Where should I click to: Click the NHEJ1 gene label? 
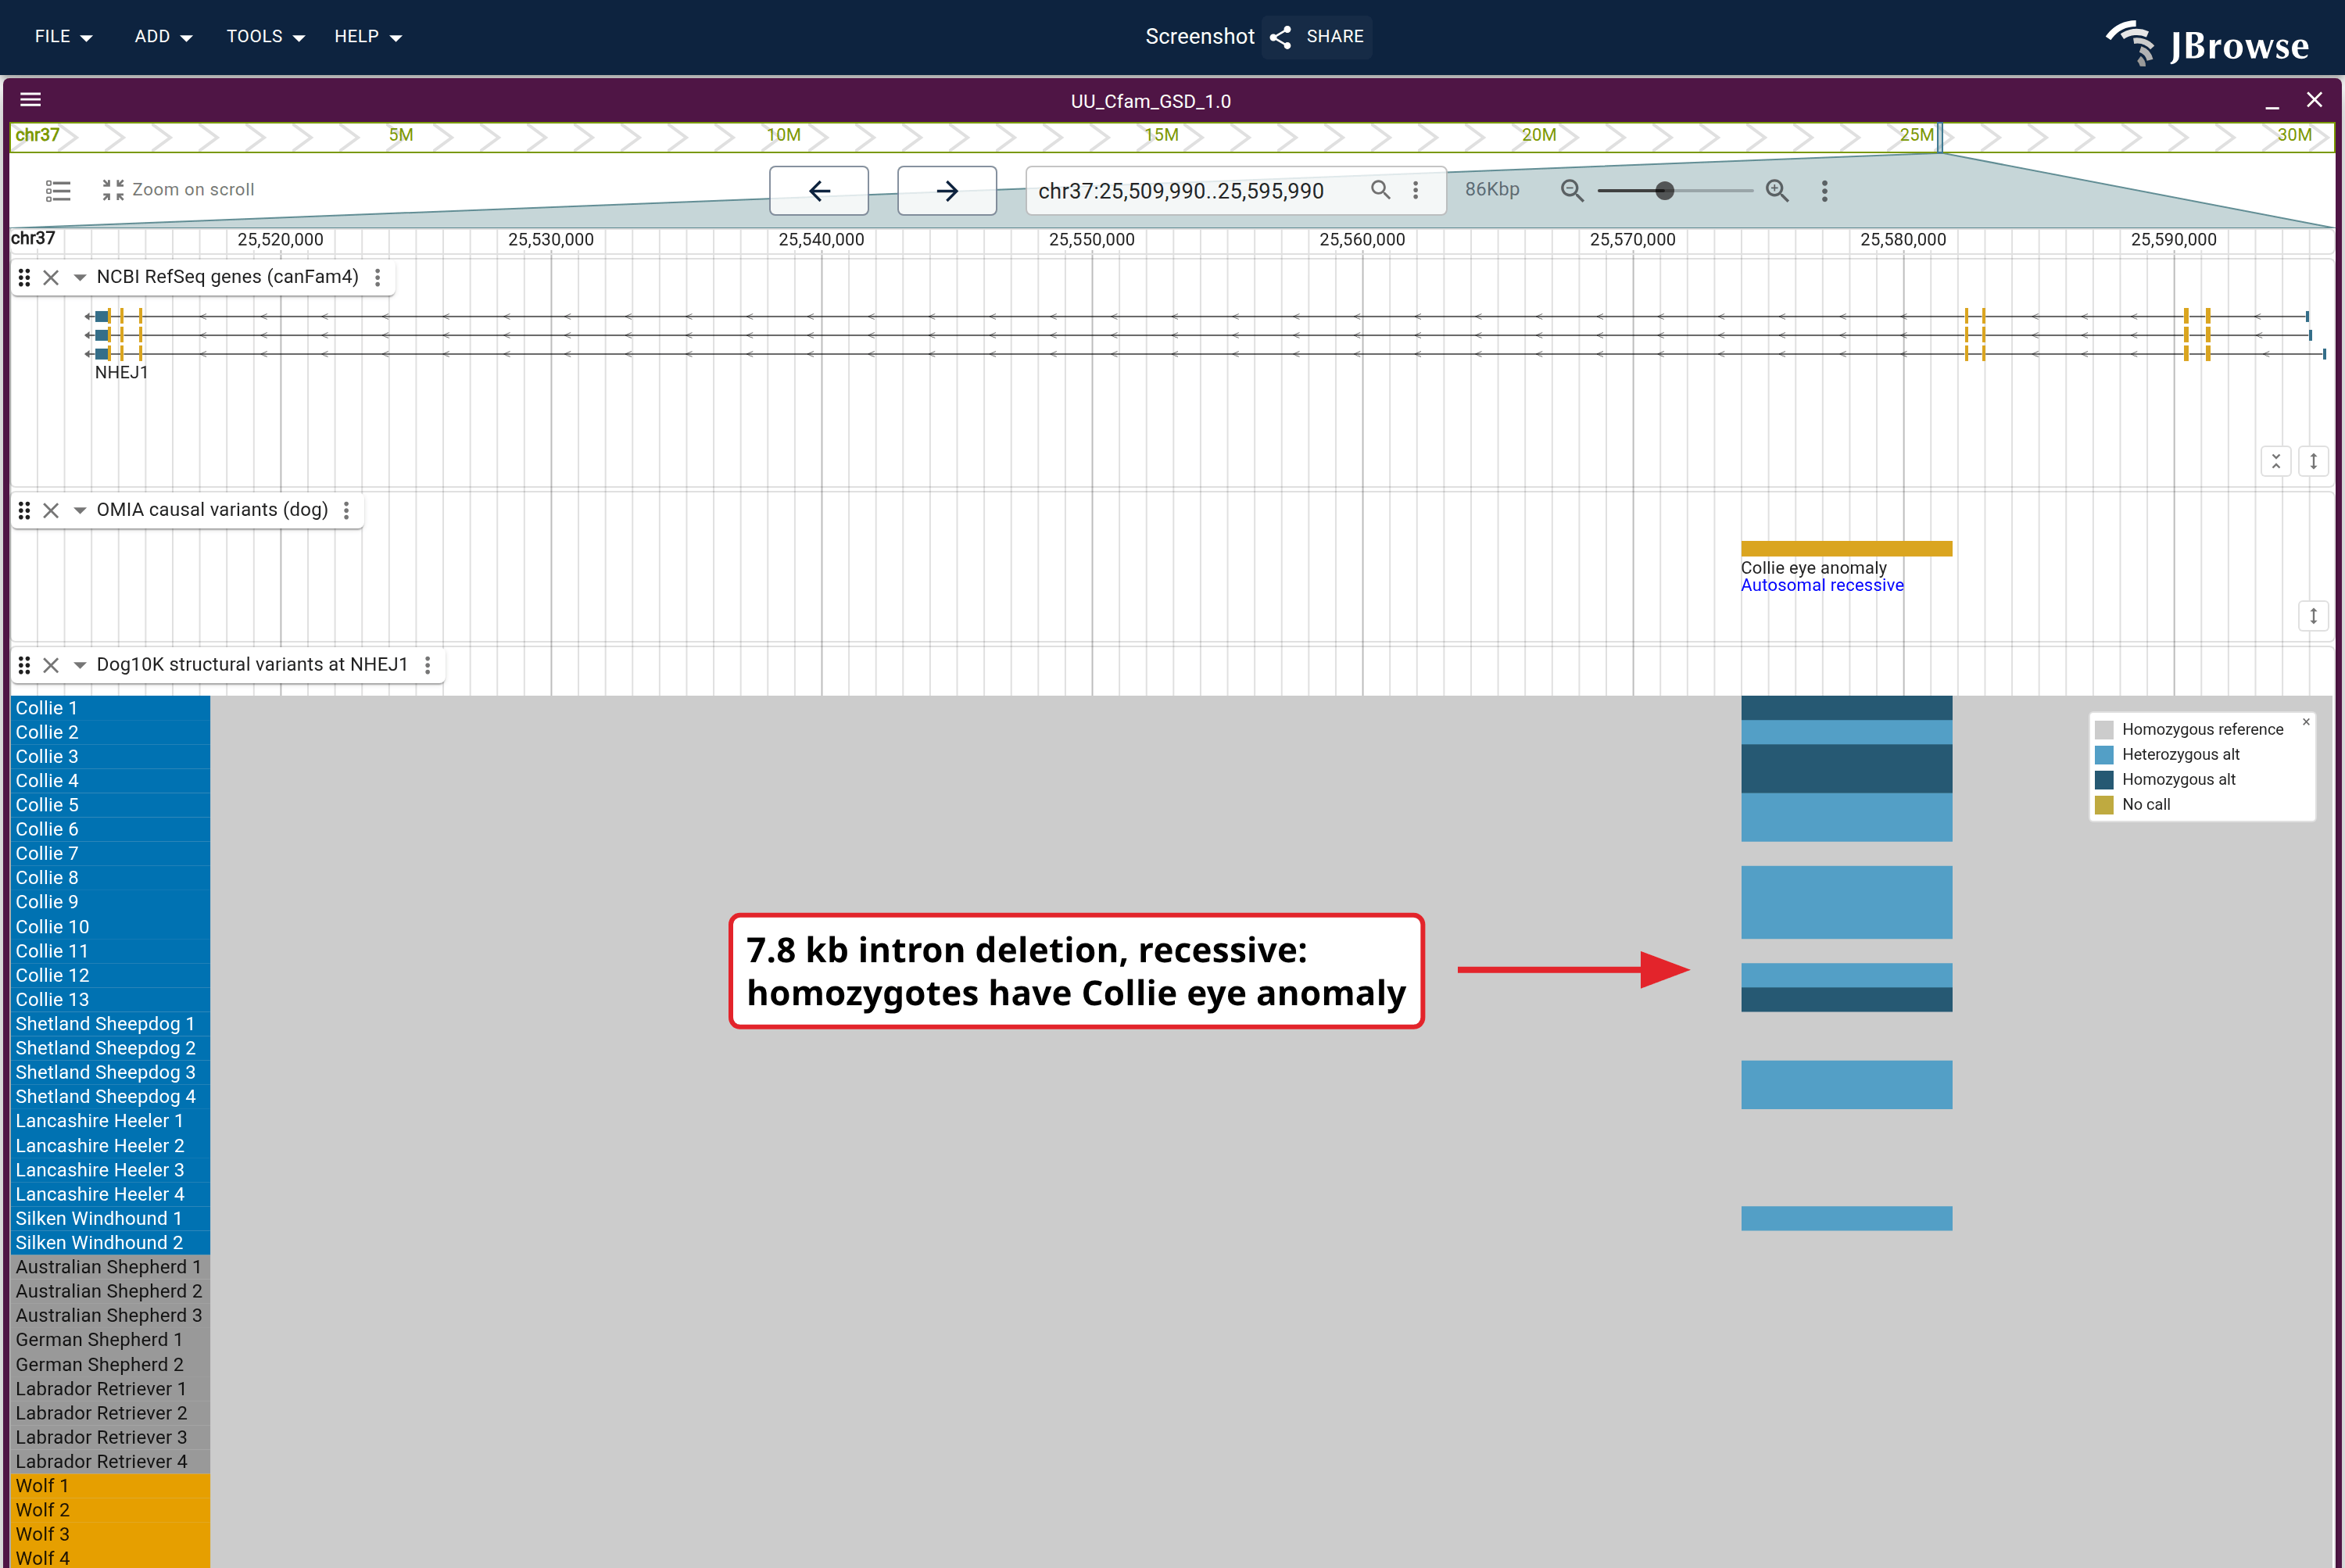[x=121, y=372]
